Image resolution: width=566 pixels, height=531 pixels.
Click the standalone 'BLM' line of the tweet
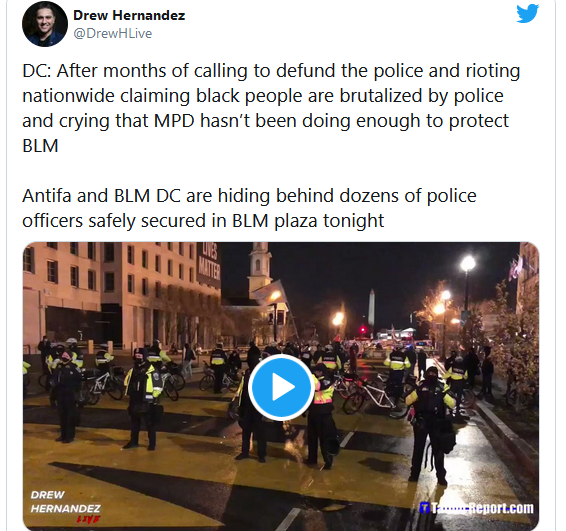[x=40, y=146]
